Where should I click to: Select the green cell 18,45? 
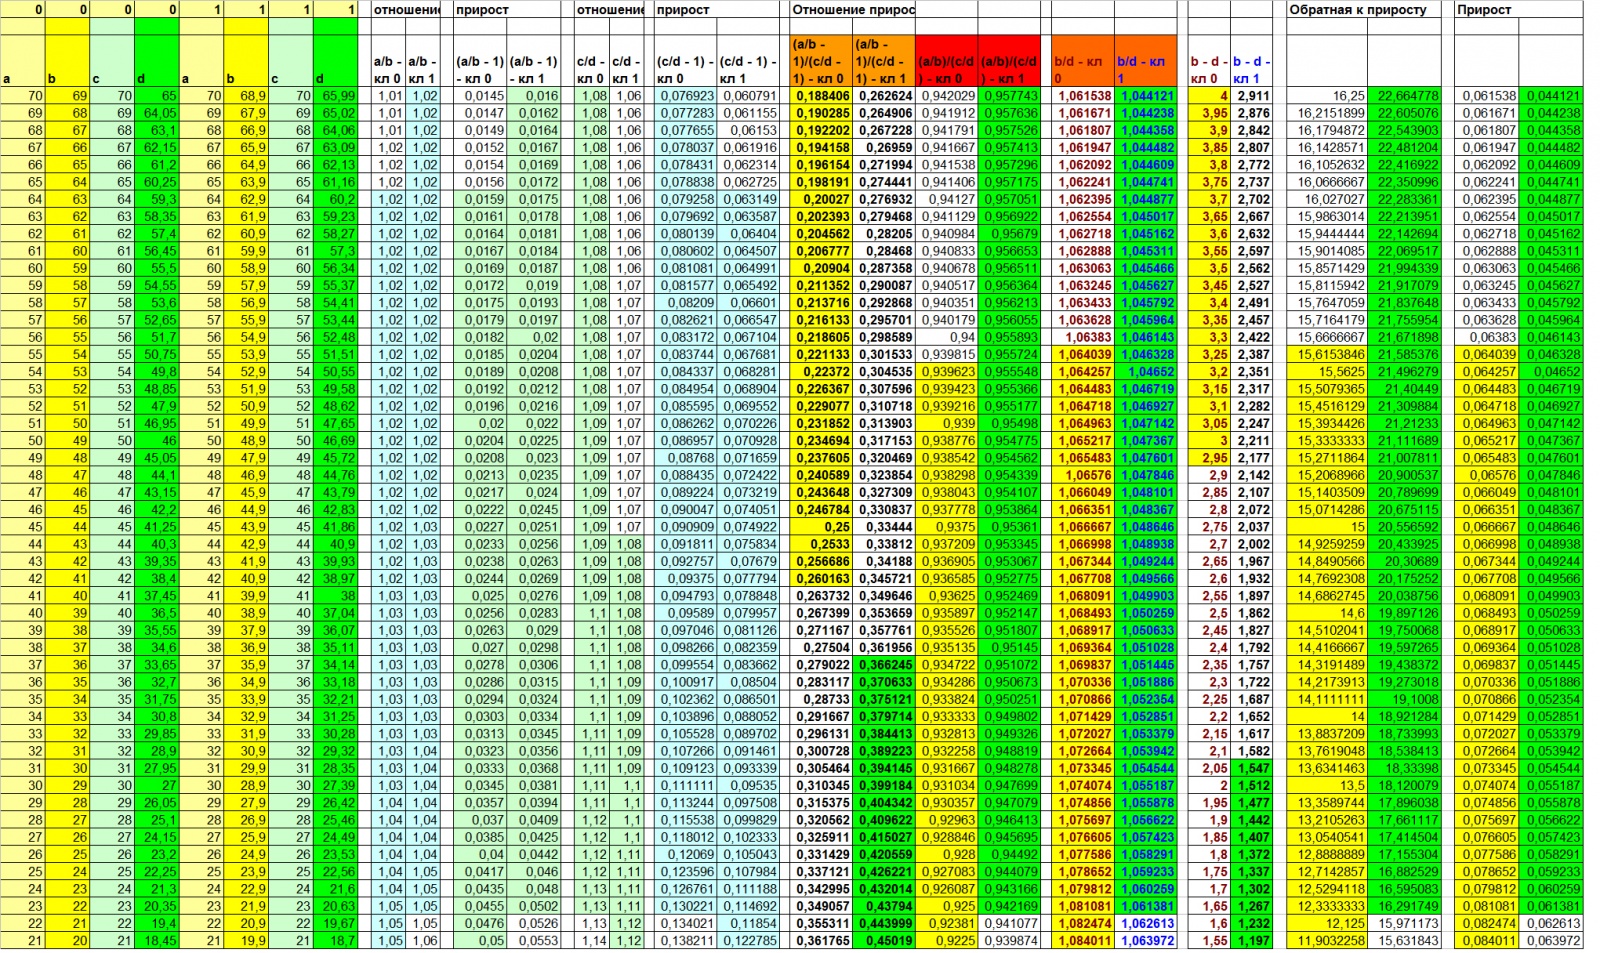point(157,940)
